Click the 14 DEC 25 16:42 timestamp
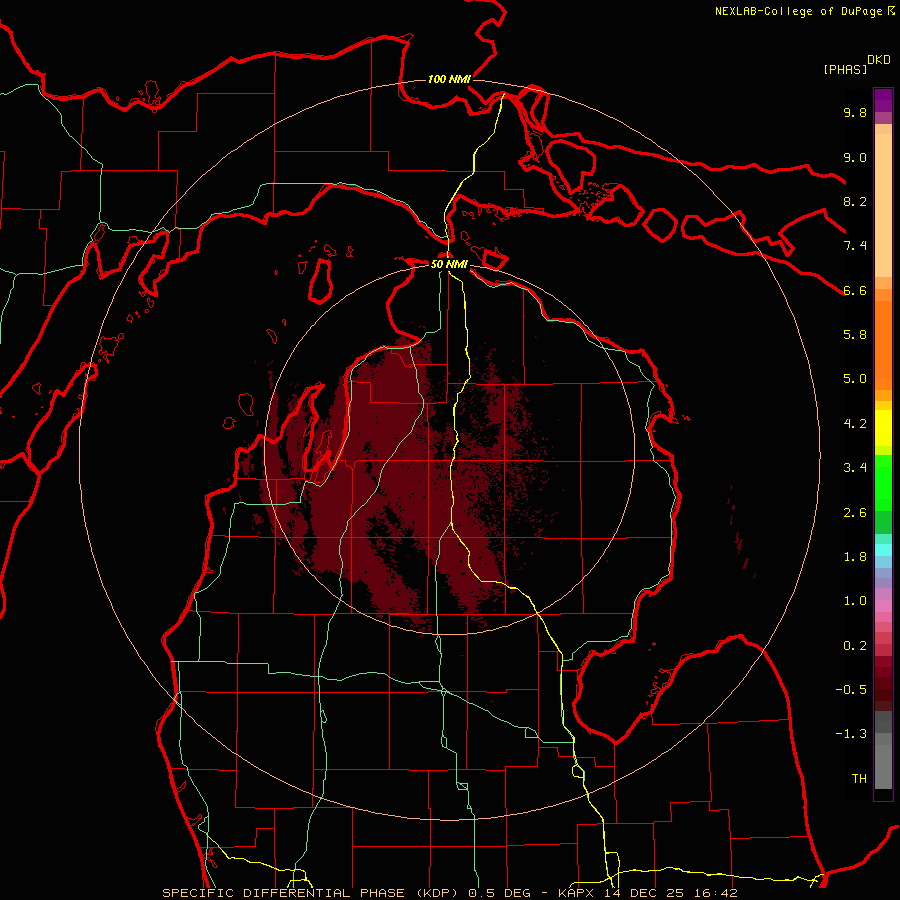Screen dimensions: 900x900 (x=670, y=893)
